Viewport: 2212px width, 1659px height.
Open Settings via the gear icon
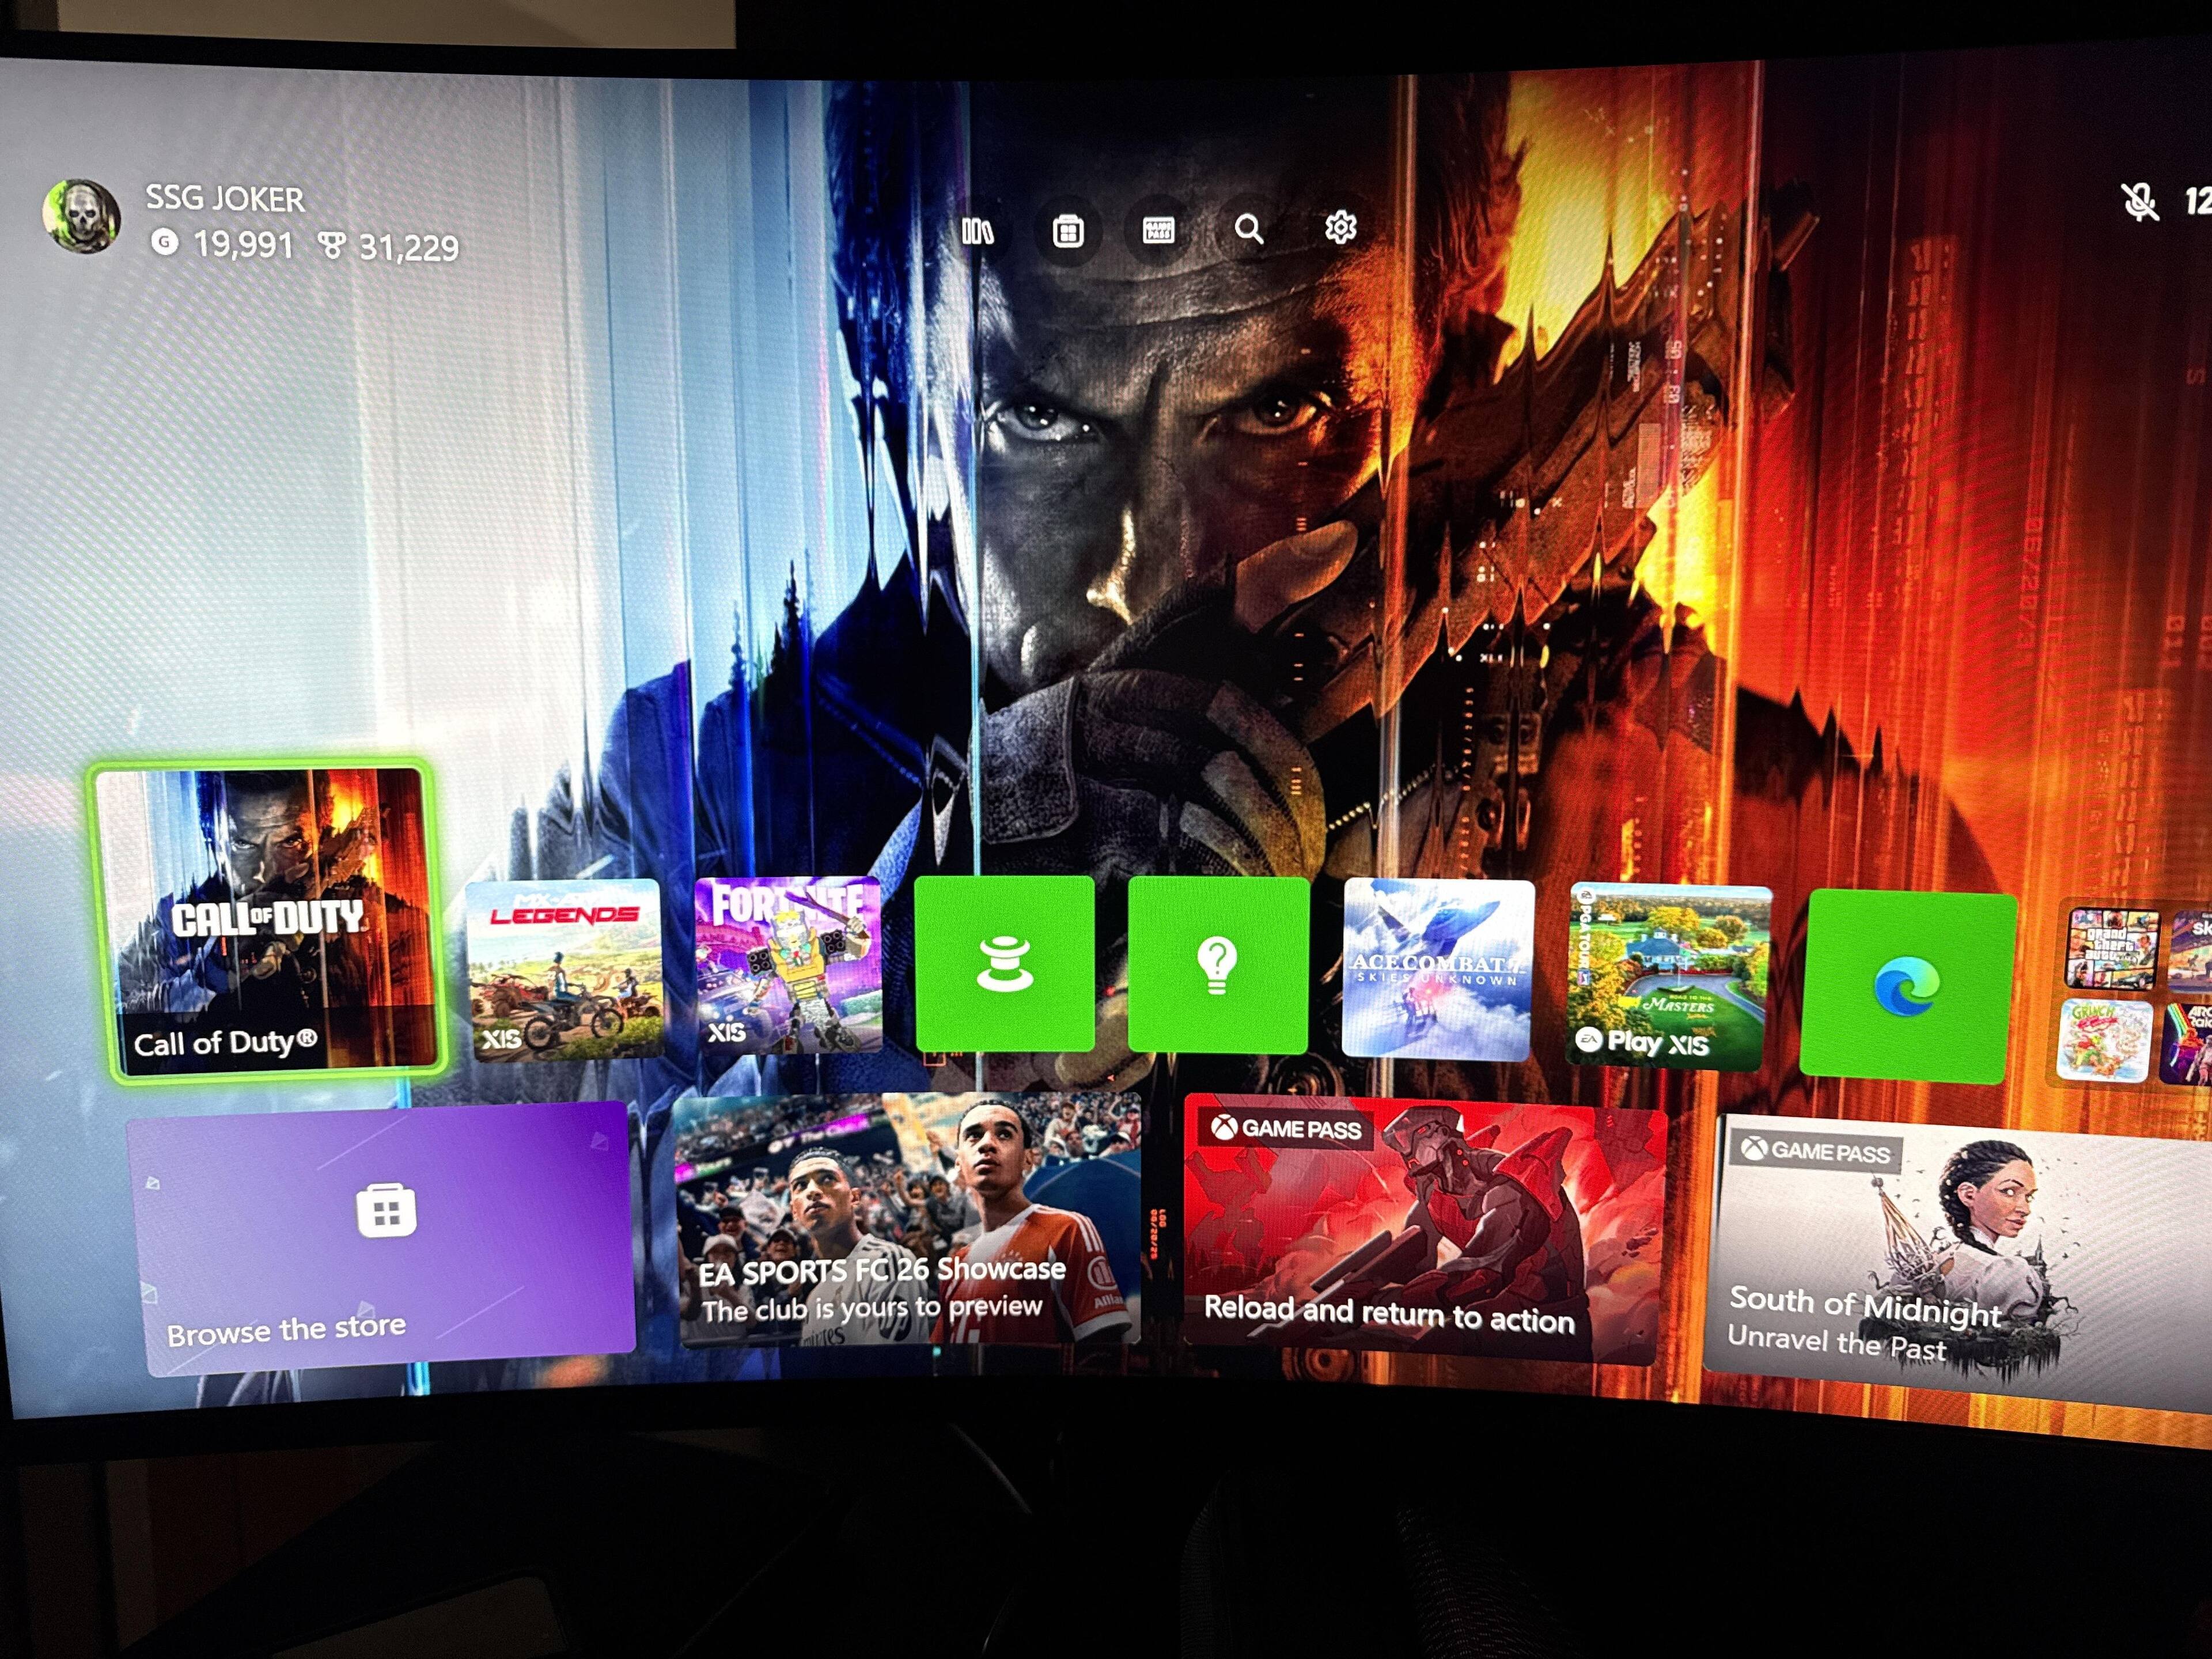tap(1340, 228)
